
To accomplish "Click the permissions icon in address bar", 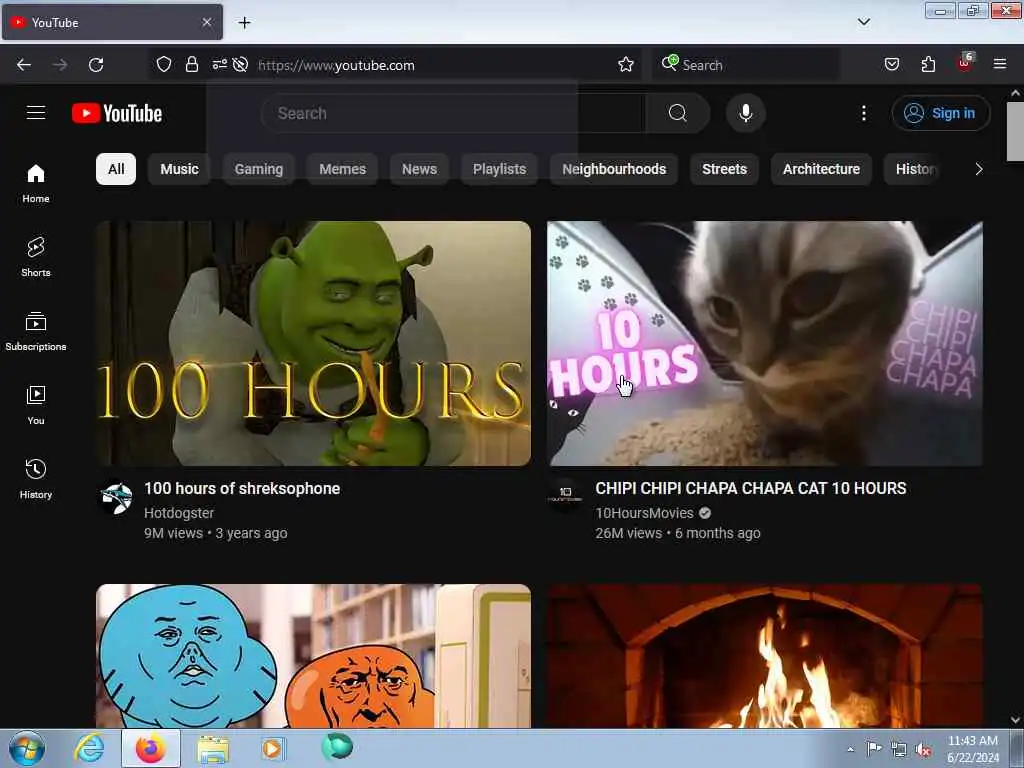I will pyautogui.click(x=219, y=65).
